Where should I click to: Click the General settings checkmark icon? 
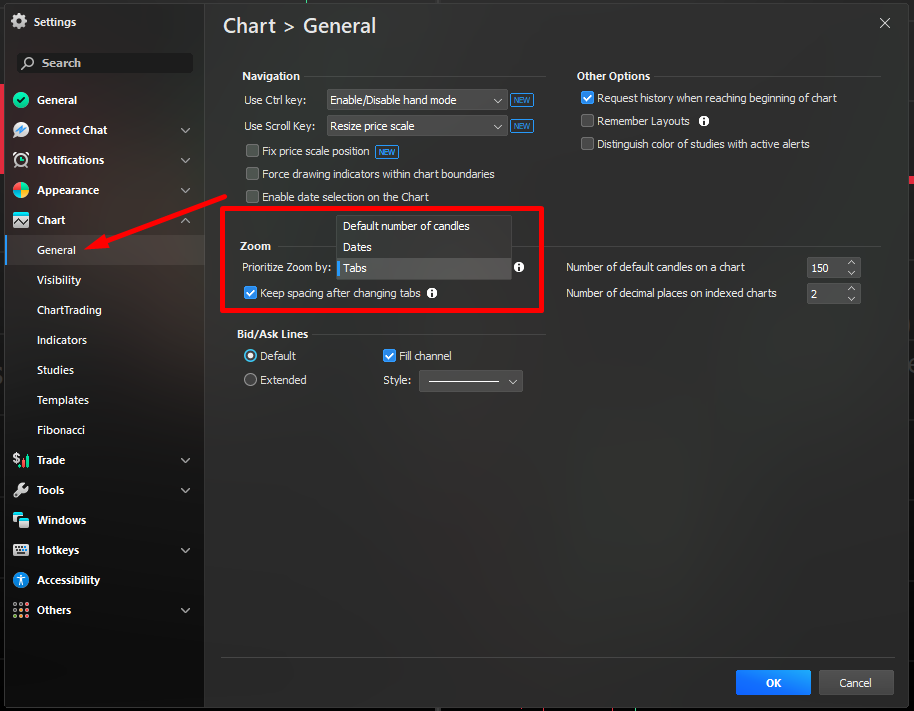(21, 100)
